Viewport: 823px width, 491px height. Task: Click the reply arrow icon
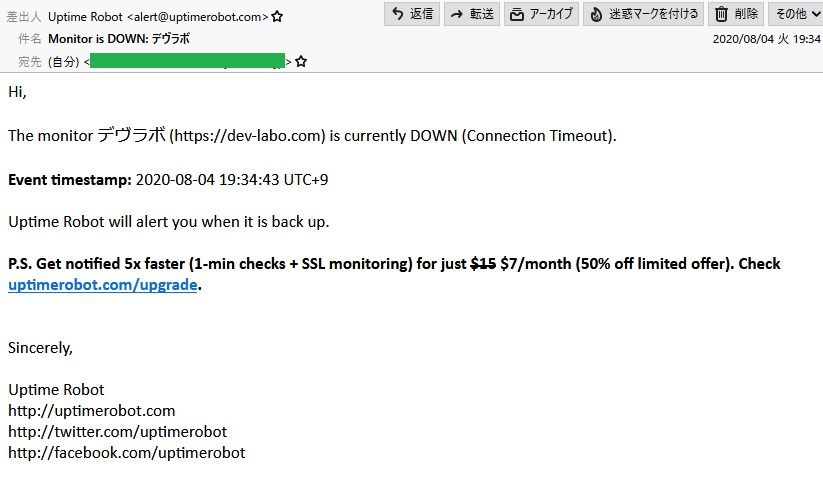397,14
